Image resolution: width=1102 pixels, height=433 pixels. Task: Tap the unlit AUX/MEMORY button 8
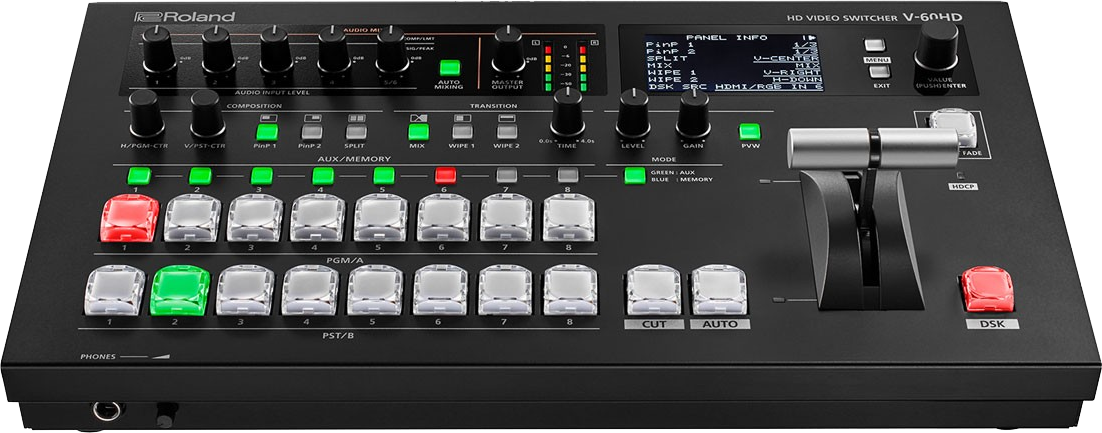tap(568, 176)
